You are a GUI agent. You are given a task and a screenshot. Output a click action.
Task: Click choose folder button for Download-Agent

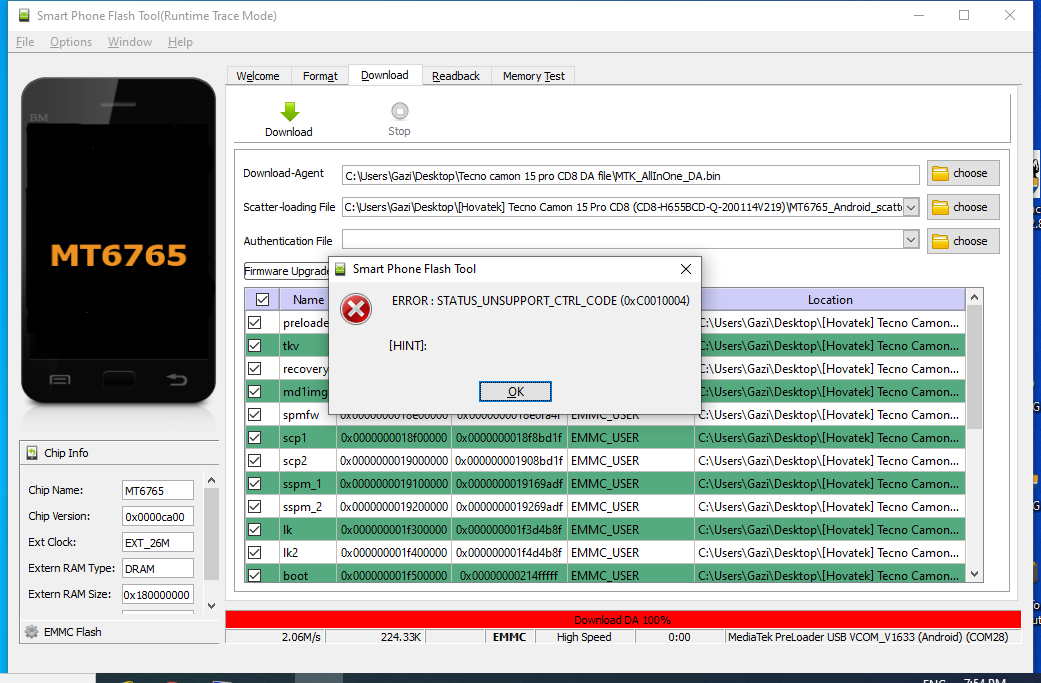click(x=963, y=173)
